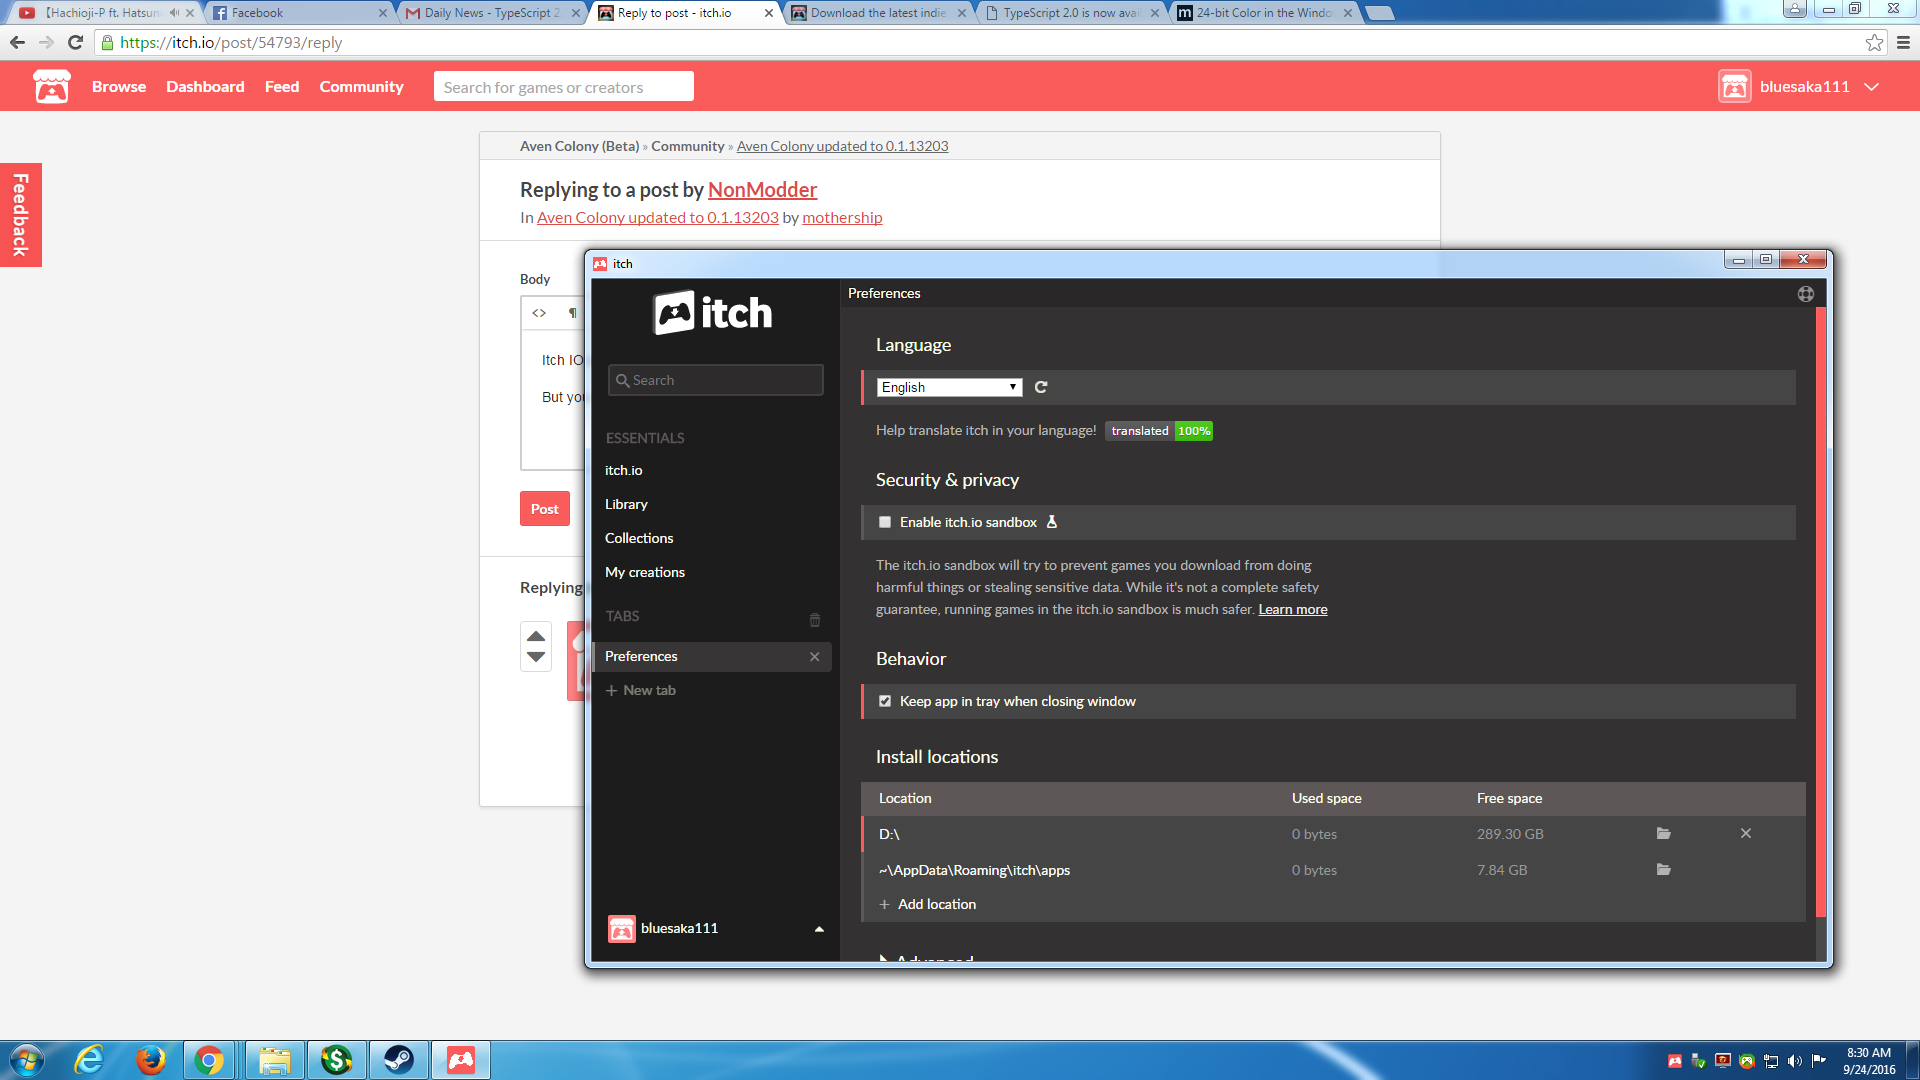Click breadcrumb Aven Colony updated to 0.1.13203

click(x=842, y=146)
